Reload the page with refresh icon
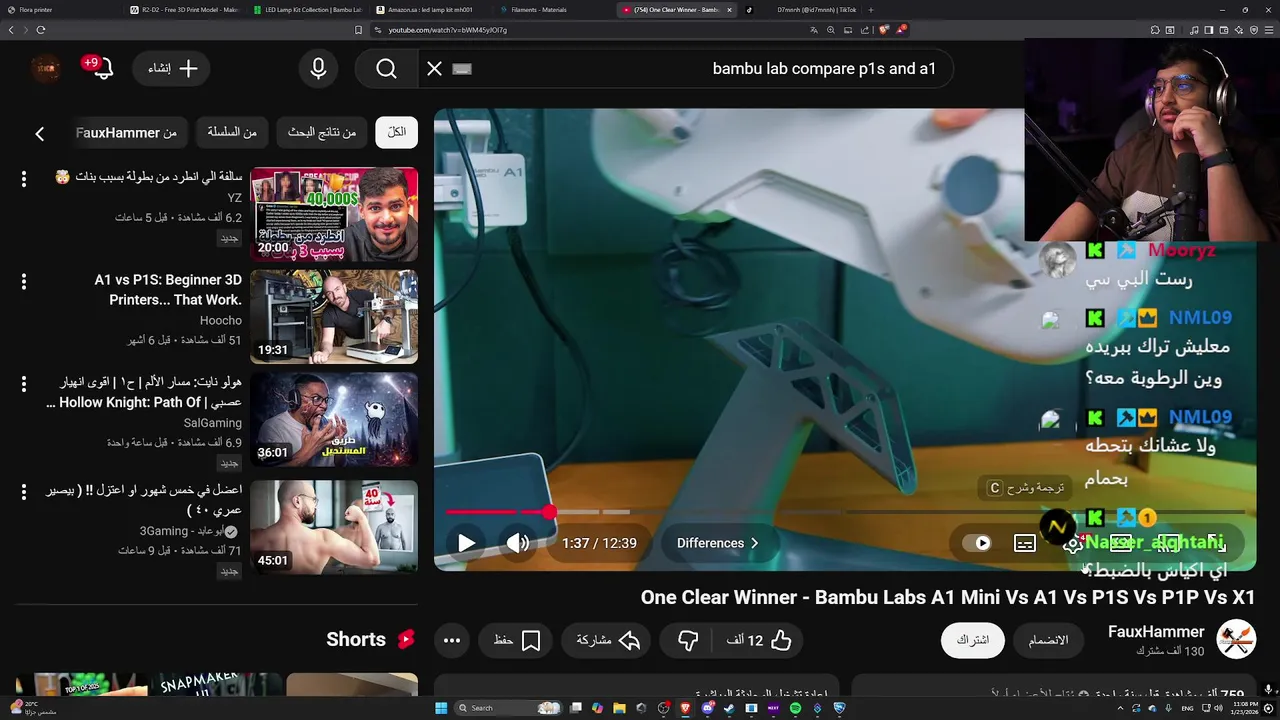Viewport: 1280px width, 720px height. (41, 30)
